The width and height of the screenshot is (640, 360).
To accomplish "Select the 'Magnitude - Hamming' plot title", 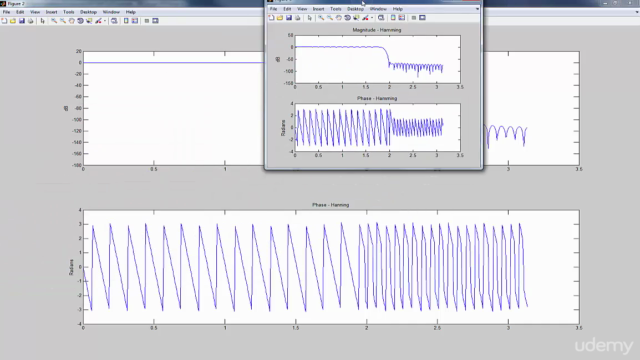I will click(x=377, y=30).
